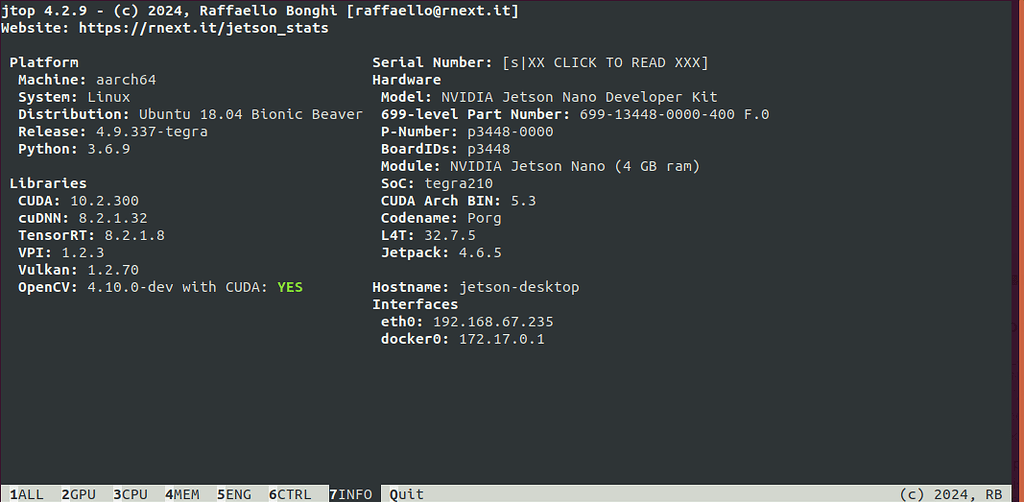Click the eth0 IP address value
The height and width of the screenshot is (502, 1024).
click(493, 322)
